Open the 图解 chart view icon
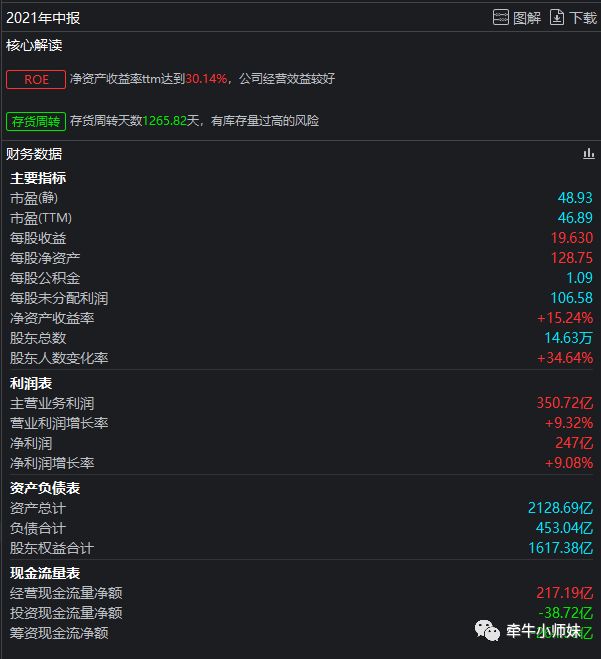 coord(501,18)
